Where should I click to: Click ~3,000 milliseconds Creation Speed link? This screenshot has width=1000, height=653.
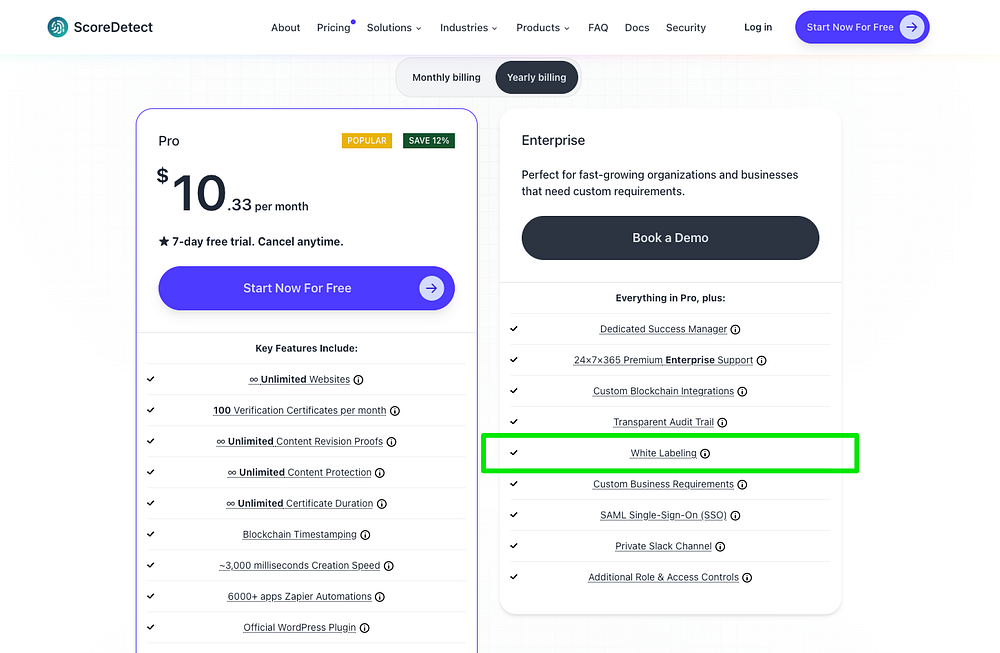pyautogui.click(x=300, y=566)
